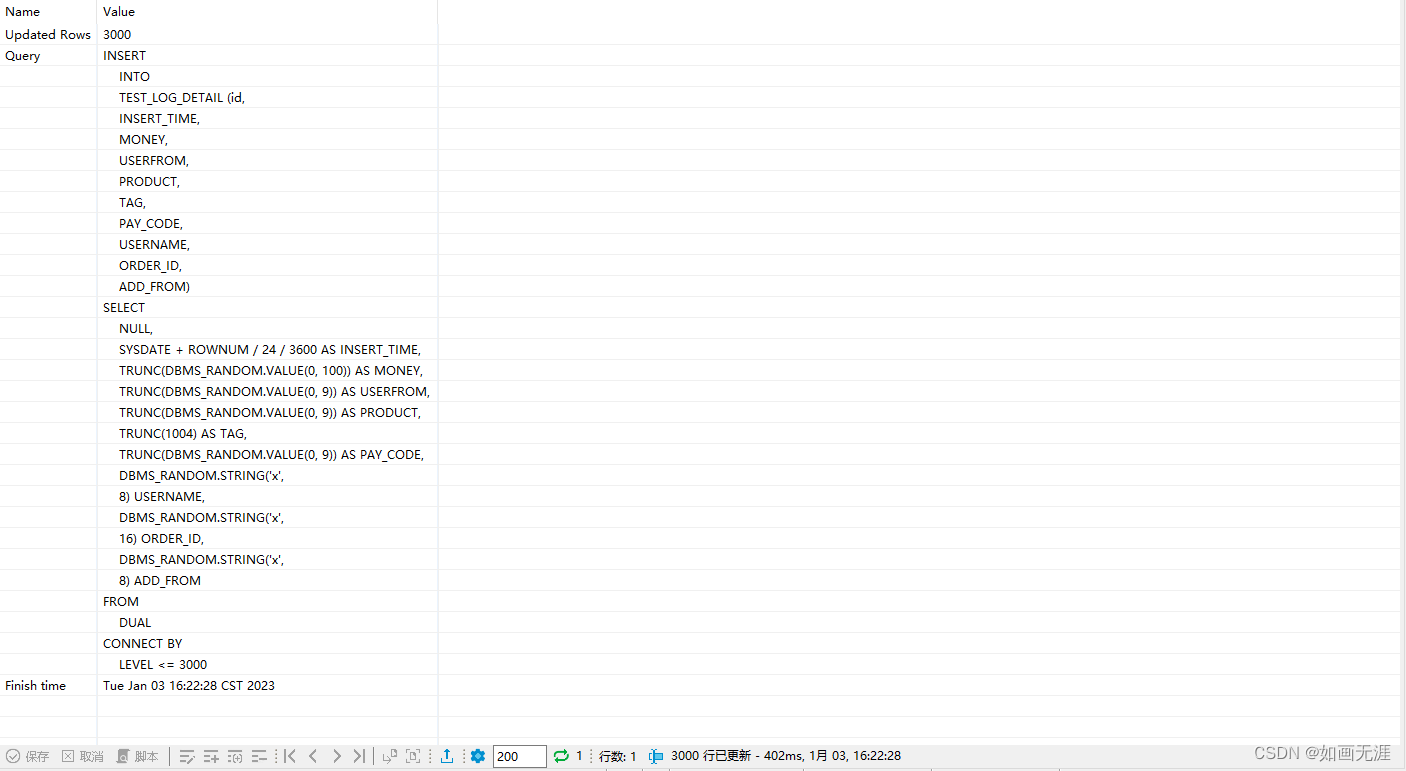Click the fetch size field showing 200
The image size is (1406, 771).
click(x=520, y=756)
